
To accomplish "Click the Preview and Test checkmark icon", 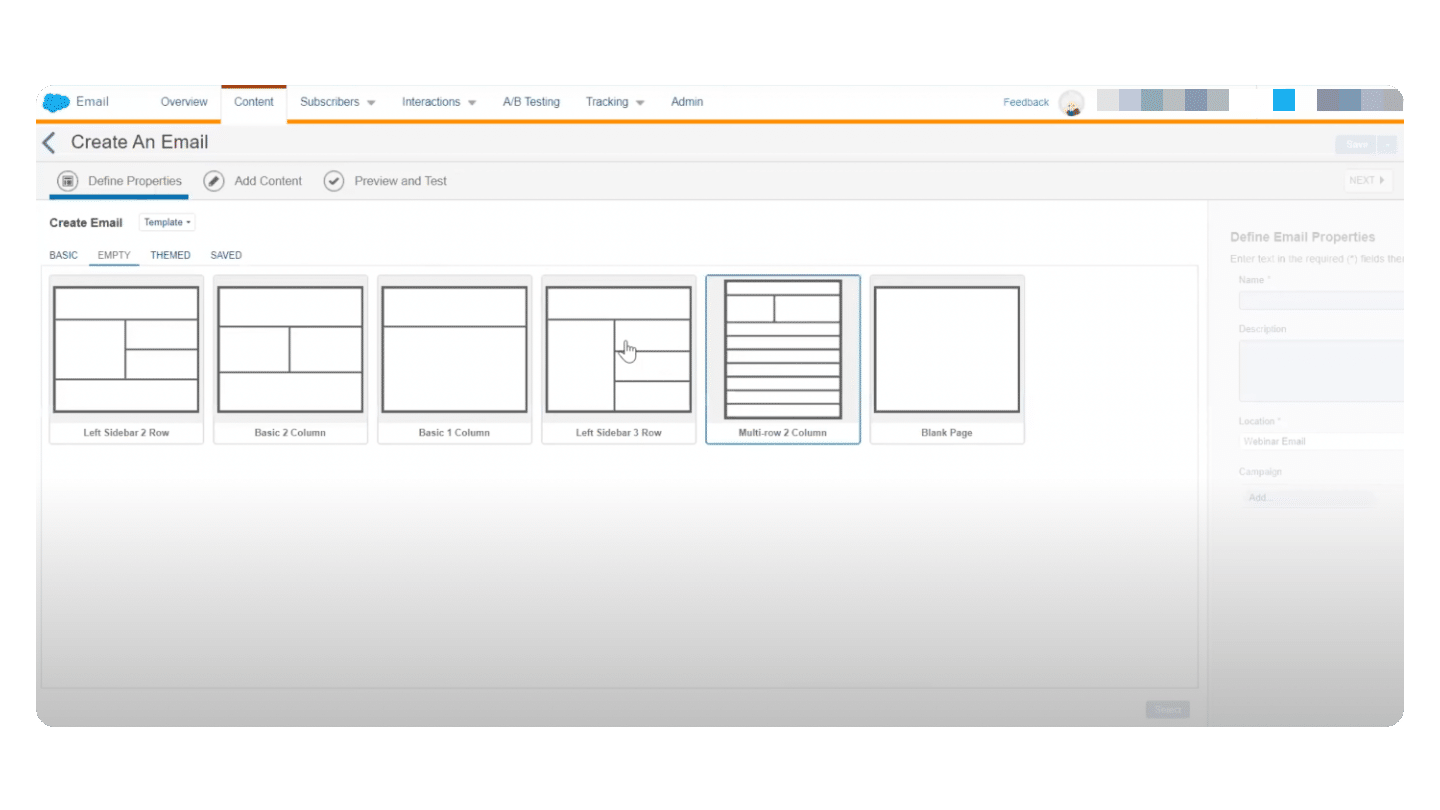I will tap(334, 181).
